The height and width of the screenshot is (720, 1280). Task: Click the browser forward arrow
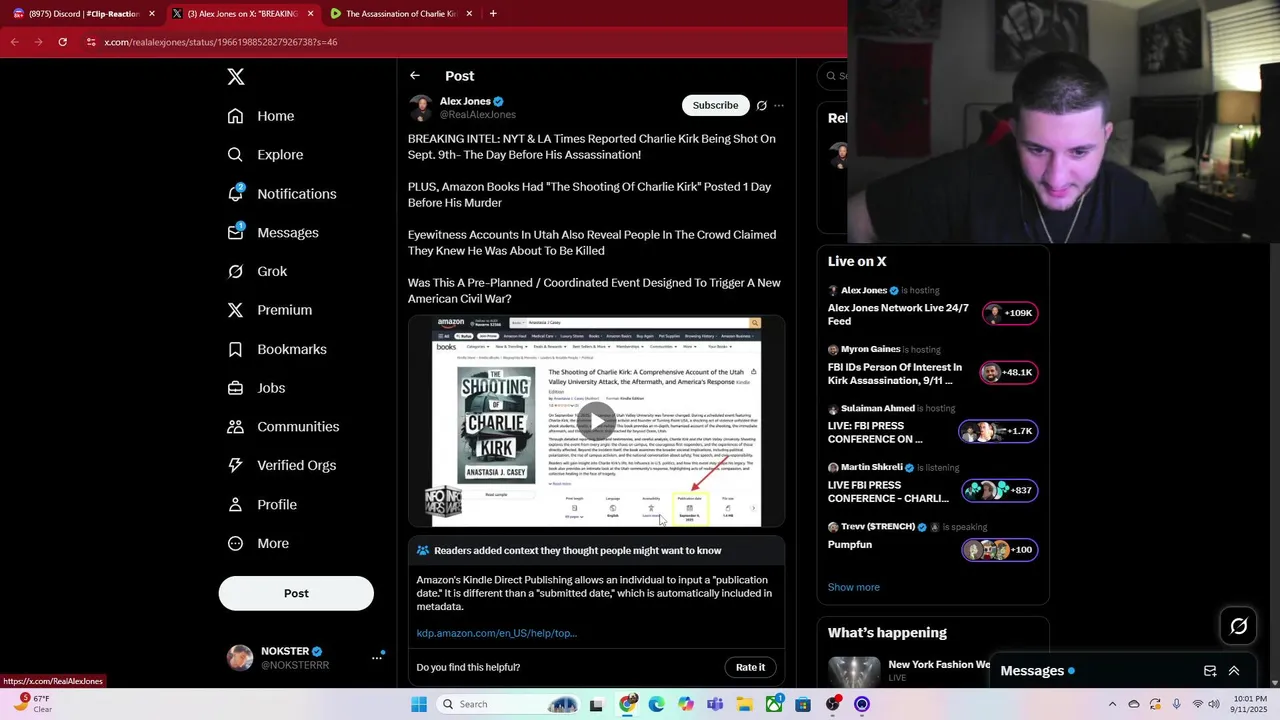(38, 42)
